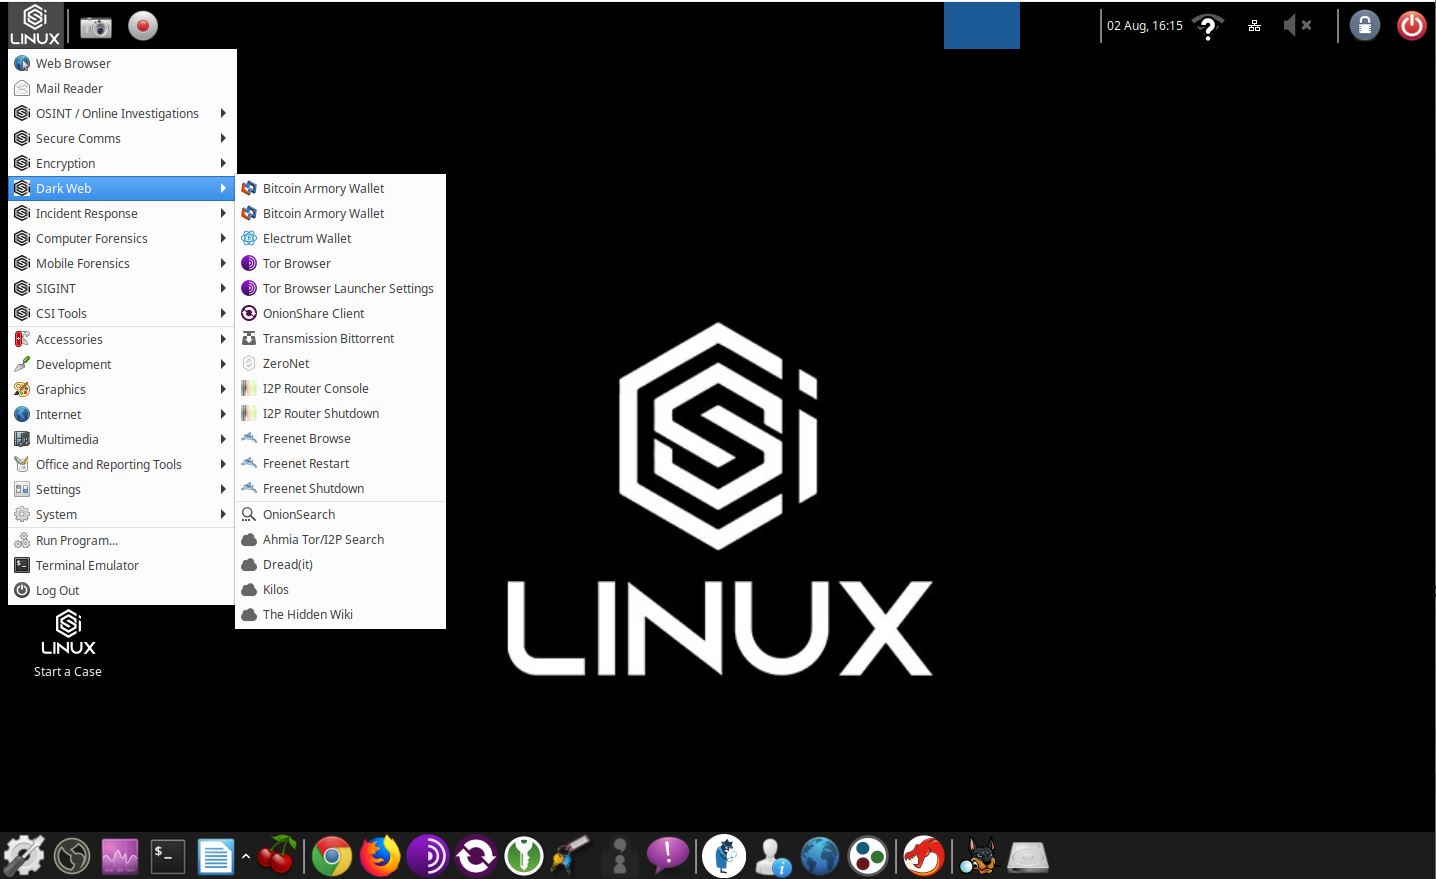This screenshot has height=879, width=1436.
Task: Open Web Browser from the main menu
Action: point(122,63)
